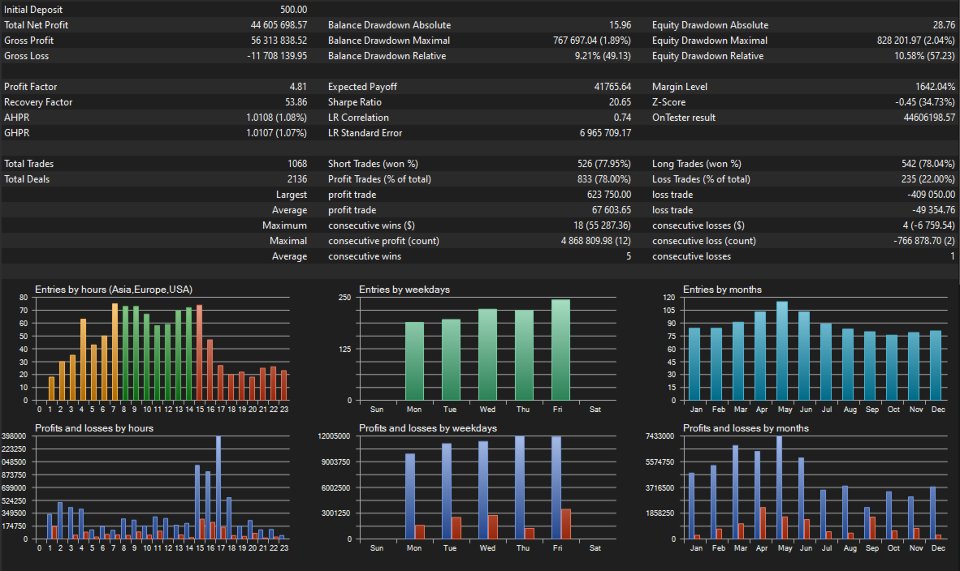Click the Initial Deposit label
The height and width of the screenshot is (571, 960).
coord(33,10)
